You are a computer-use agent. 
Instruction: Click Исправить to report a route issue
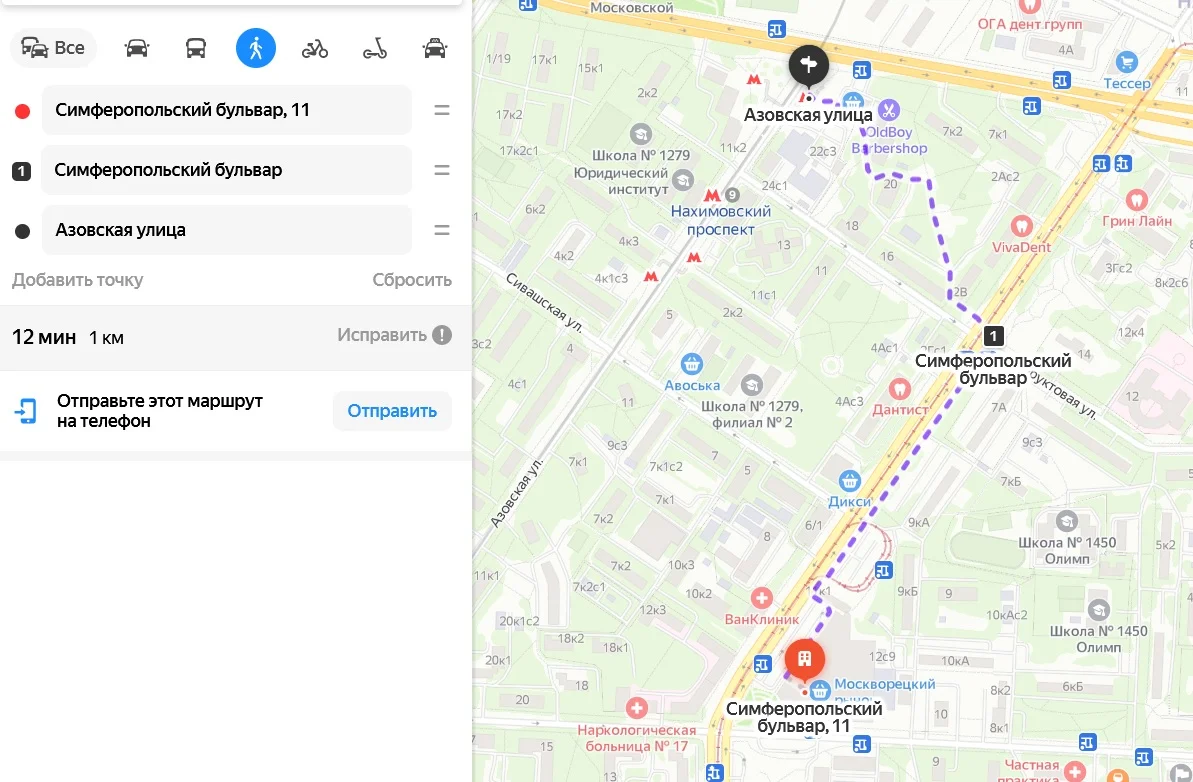click(x=394, y=335)
